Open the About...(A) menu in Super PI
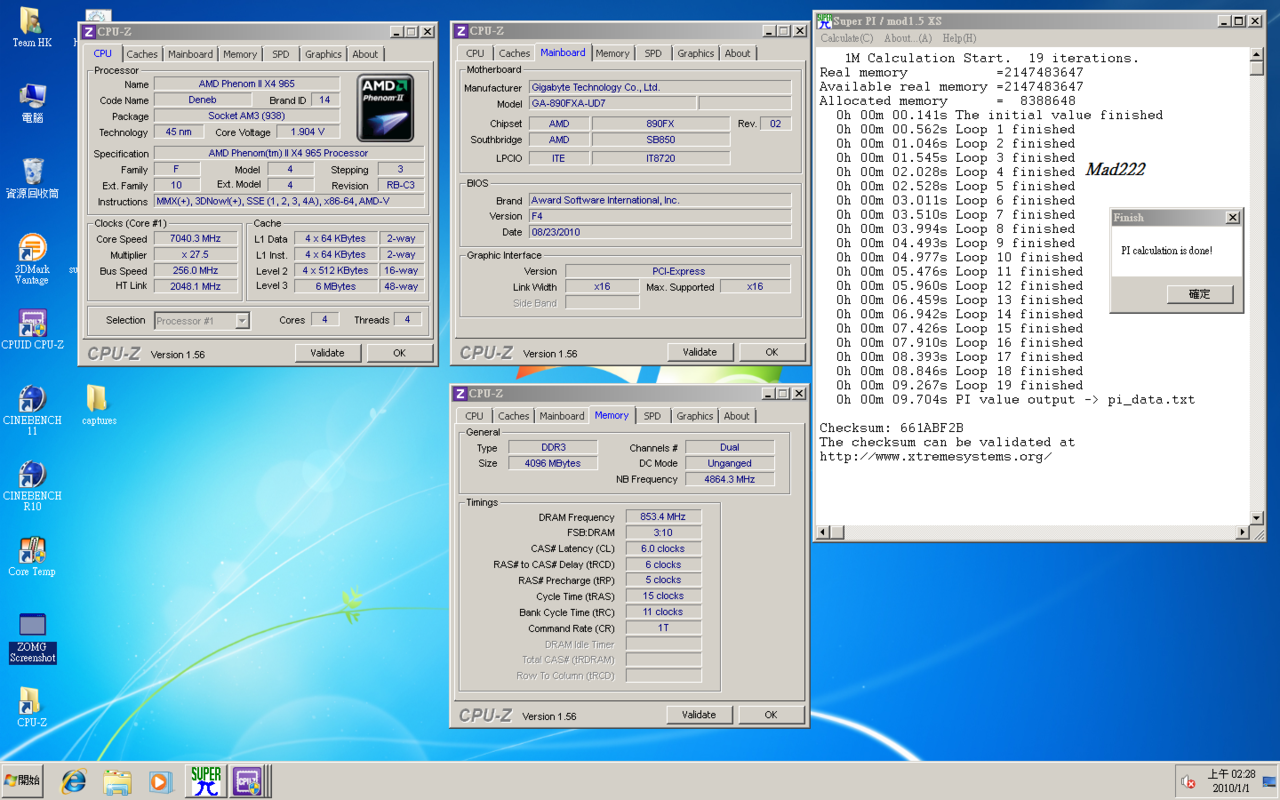Screen dimensions: 1280x800 coord(907,38)
